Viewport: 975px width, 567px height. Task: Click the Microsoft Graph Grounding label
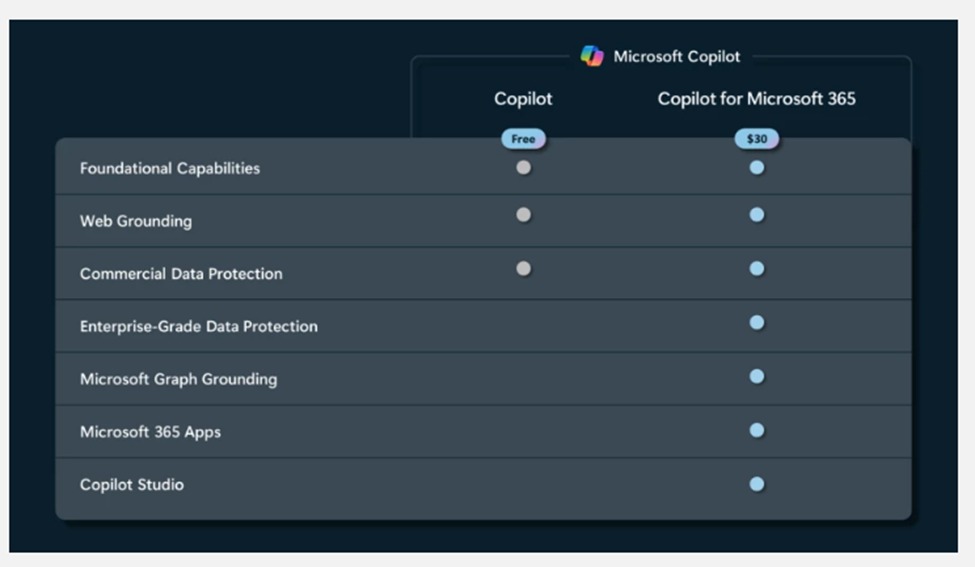[x=178, y=380]
